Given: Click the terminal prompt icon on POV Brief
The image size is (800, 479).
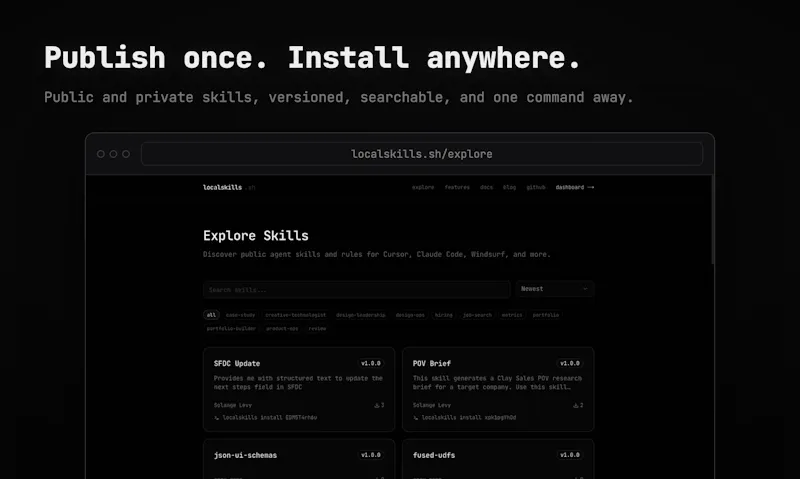Looking at the screenshot, I should coord(415,417).
